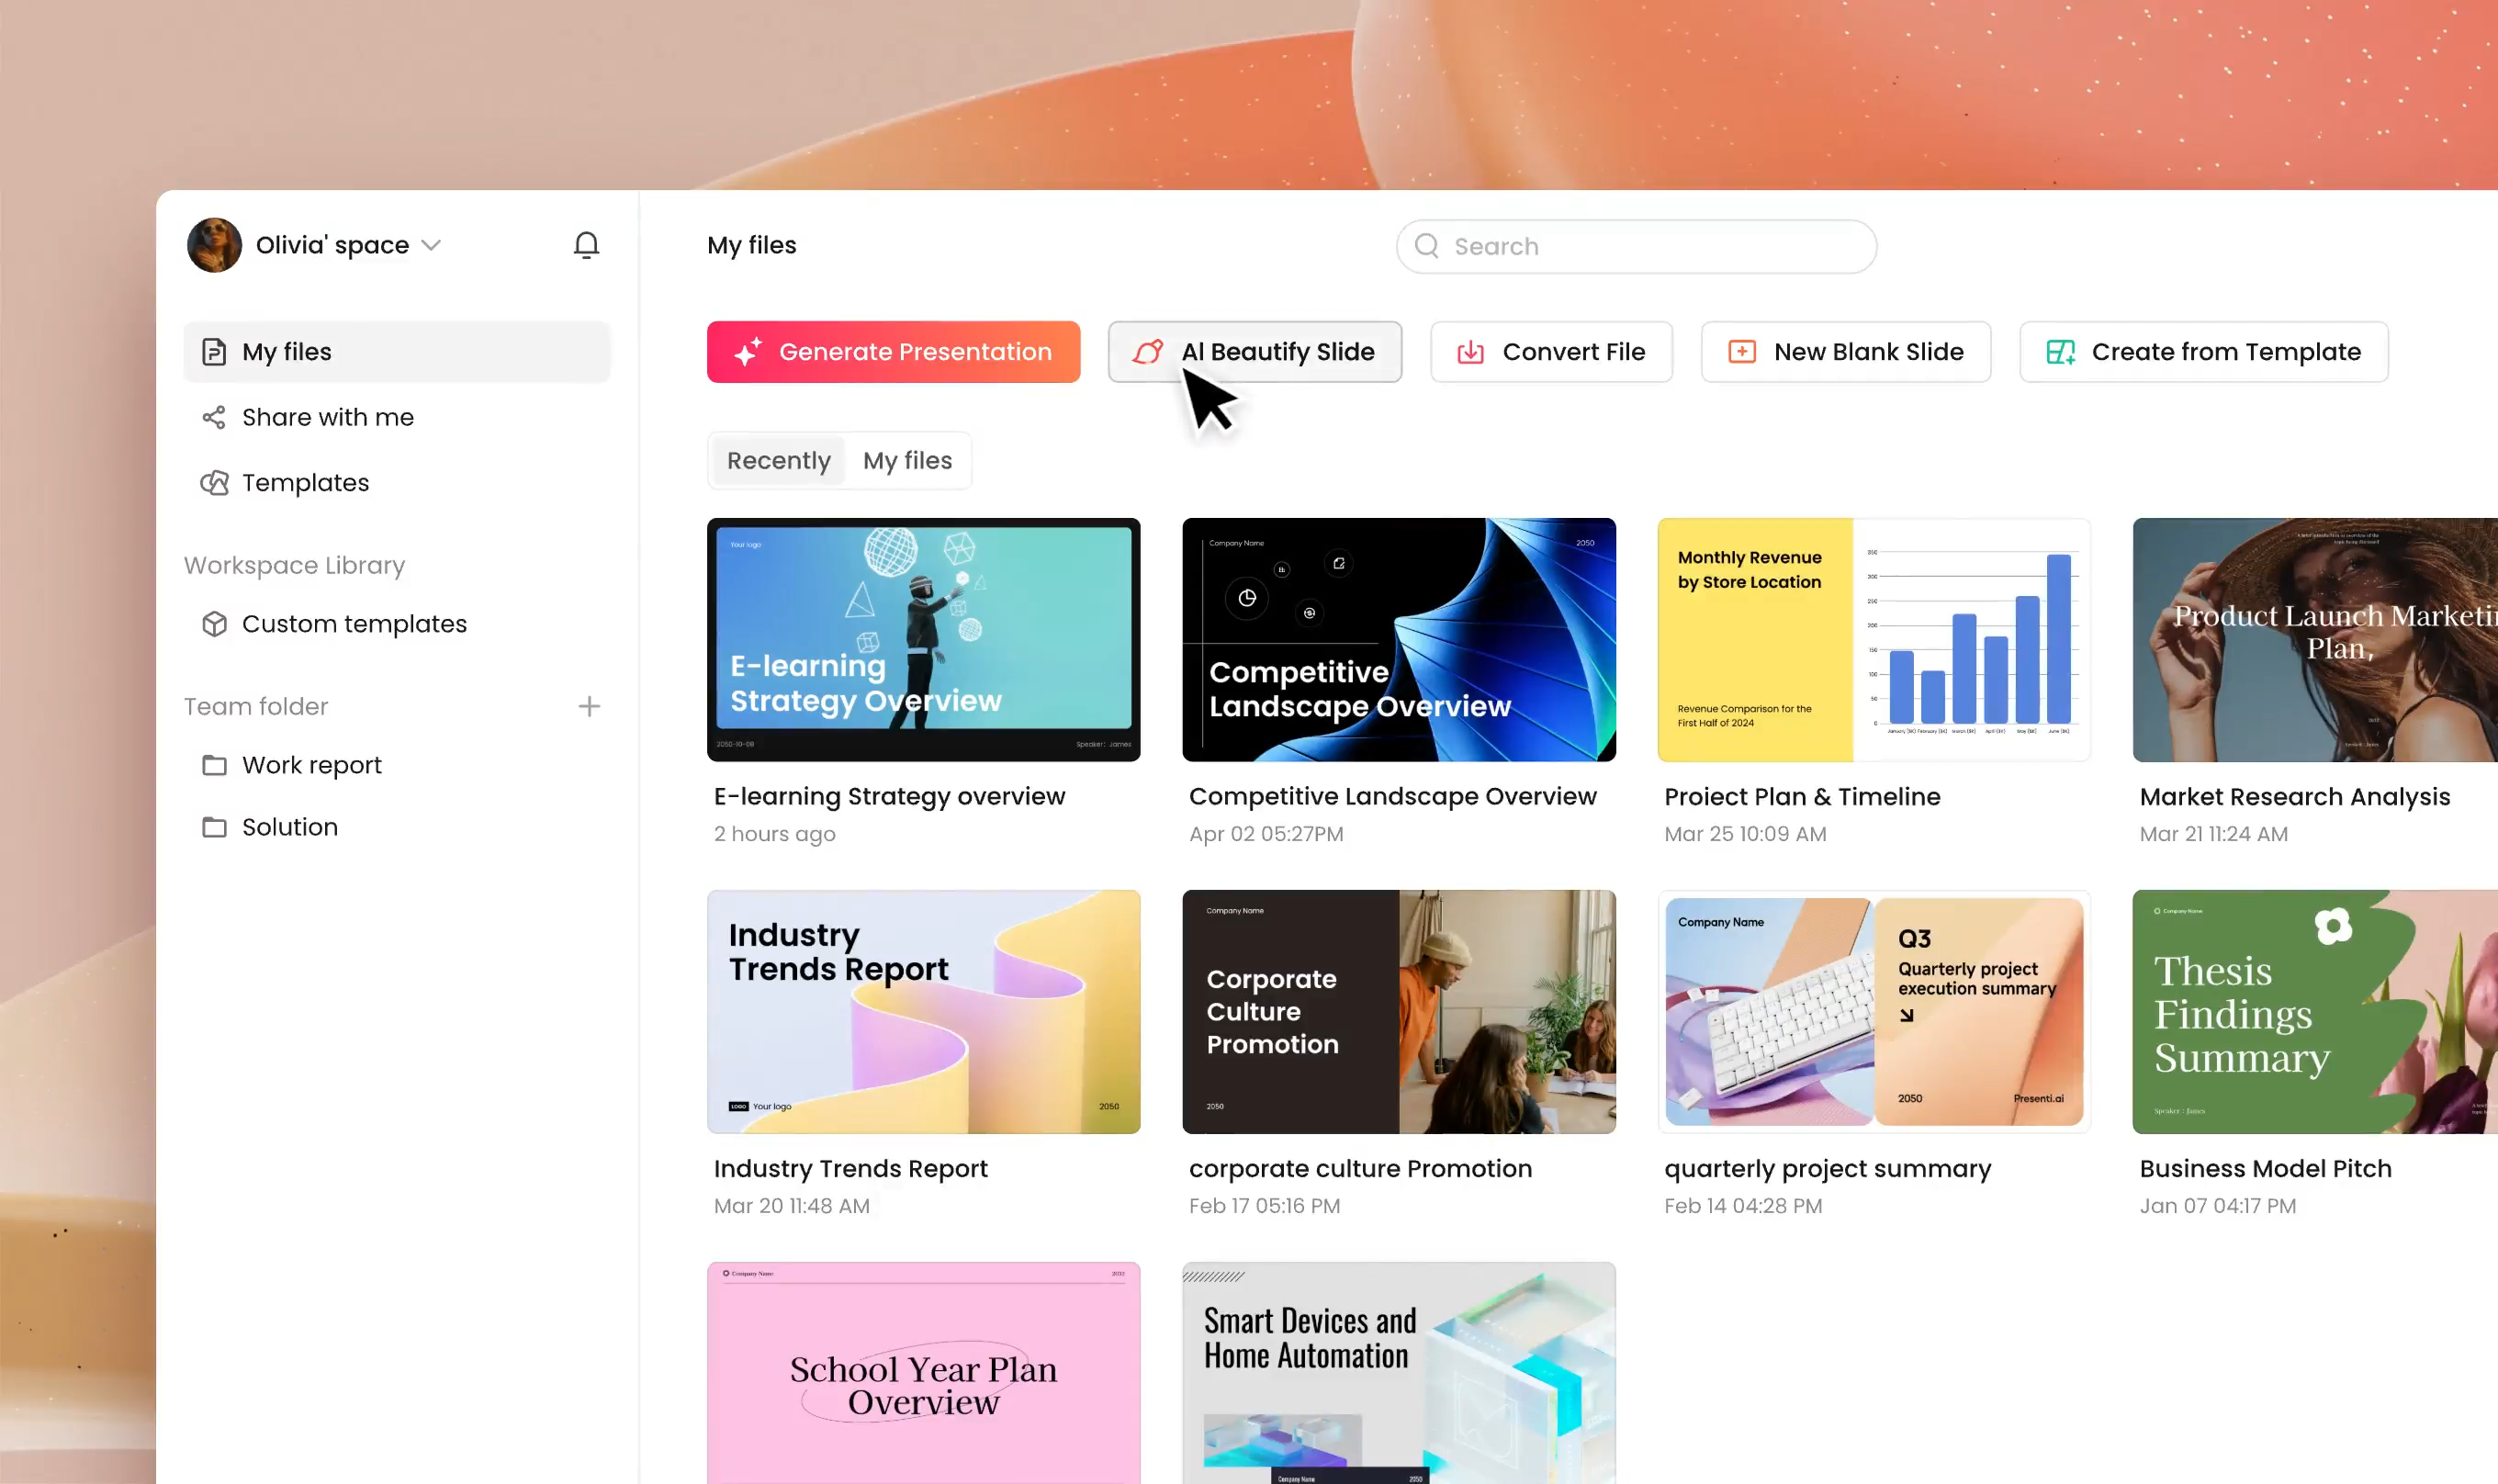Open Q3 Quarterly project execution summary thumbnail
Viewport: 2498px width, 1484px height.
pyautogui.click(x=1874, y=1012)
